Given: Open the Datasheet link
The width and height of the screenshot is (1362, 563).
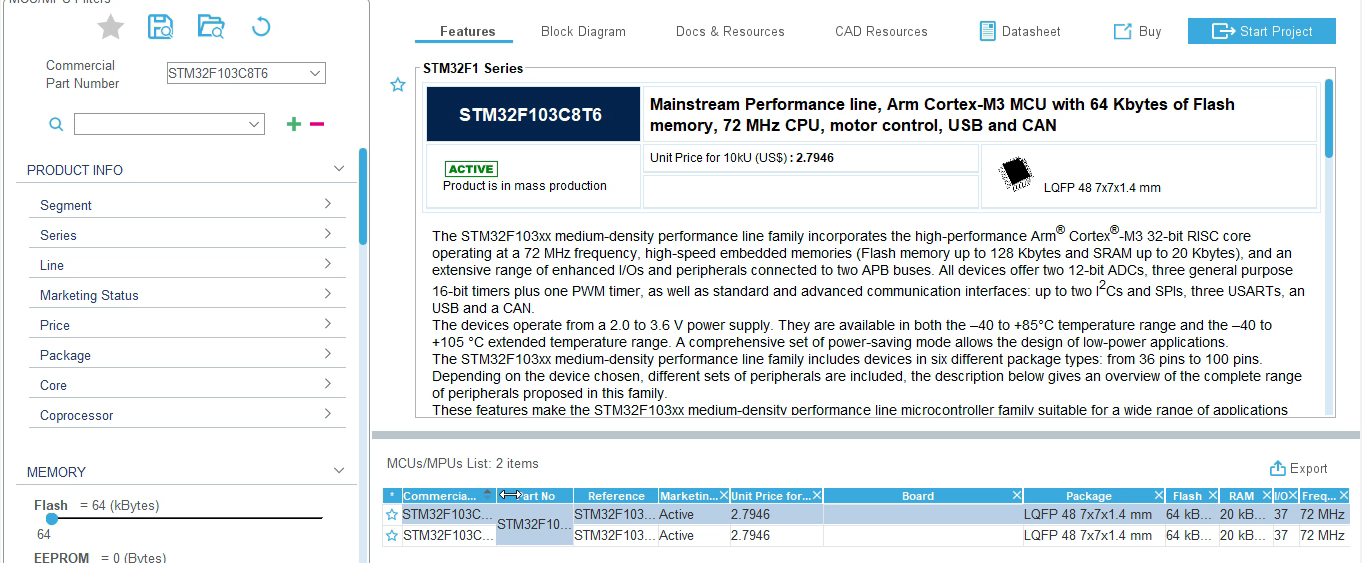Looking at the screenshot, I should coord(1020,31).
